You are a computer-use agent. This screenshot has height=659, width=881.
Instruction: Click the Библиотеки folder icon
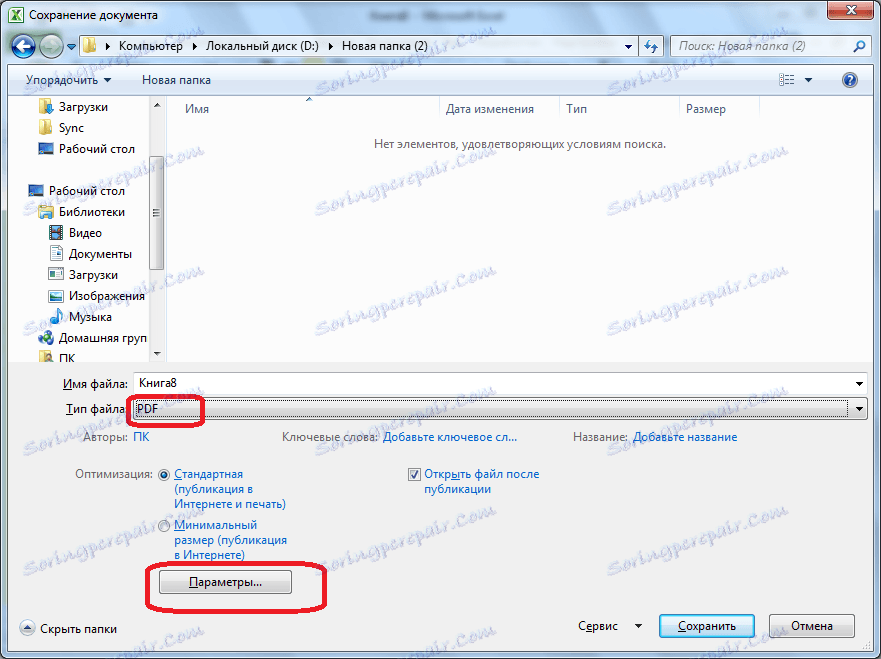[x=46, y=212]
